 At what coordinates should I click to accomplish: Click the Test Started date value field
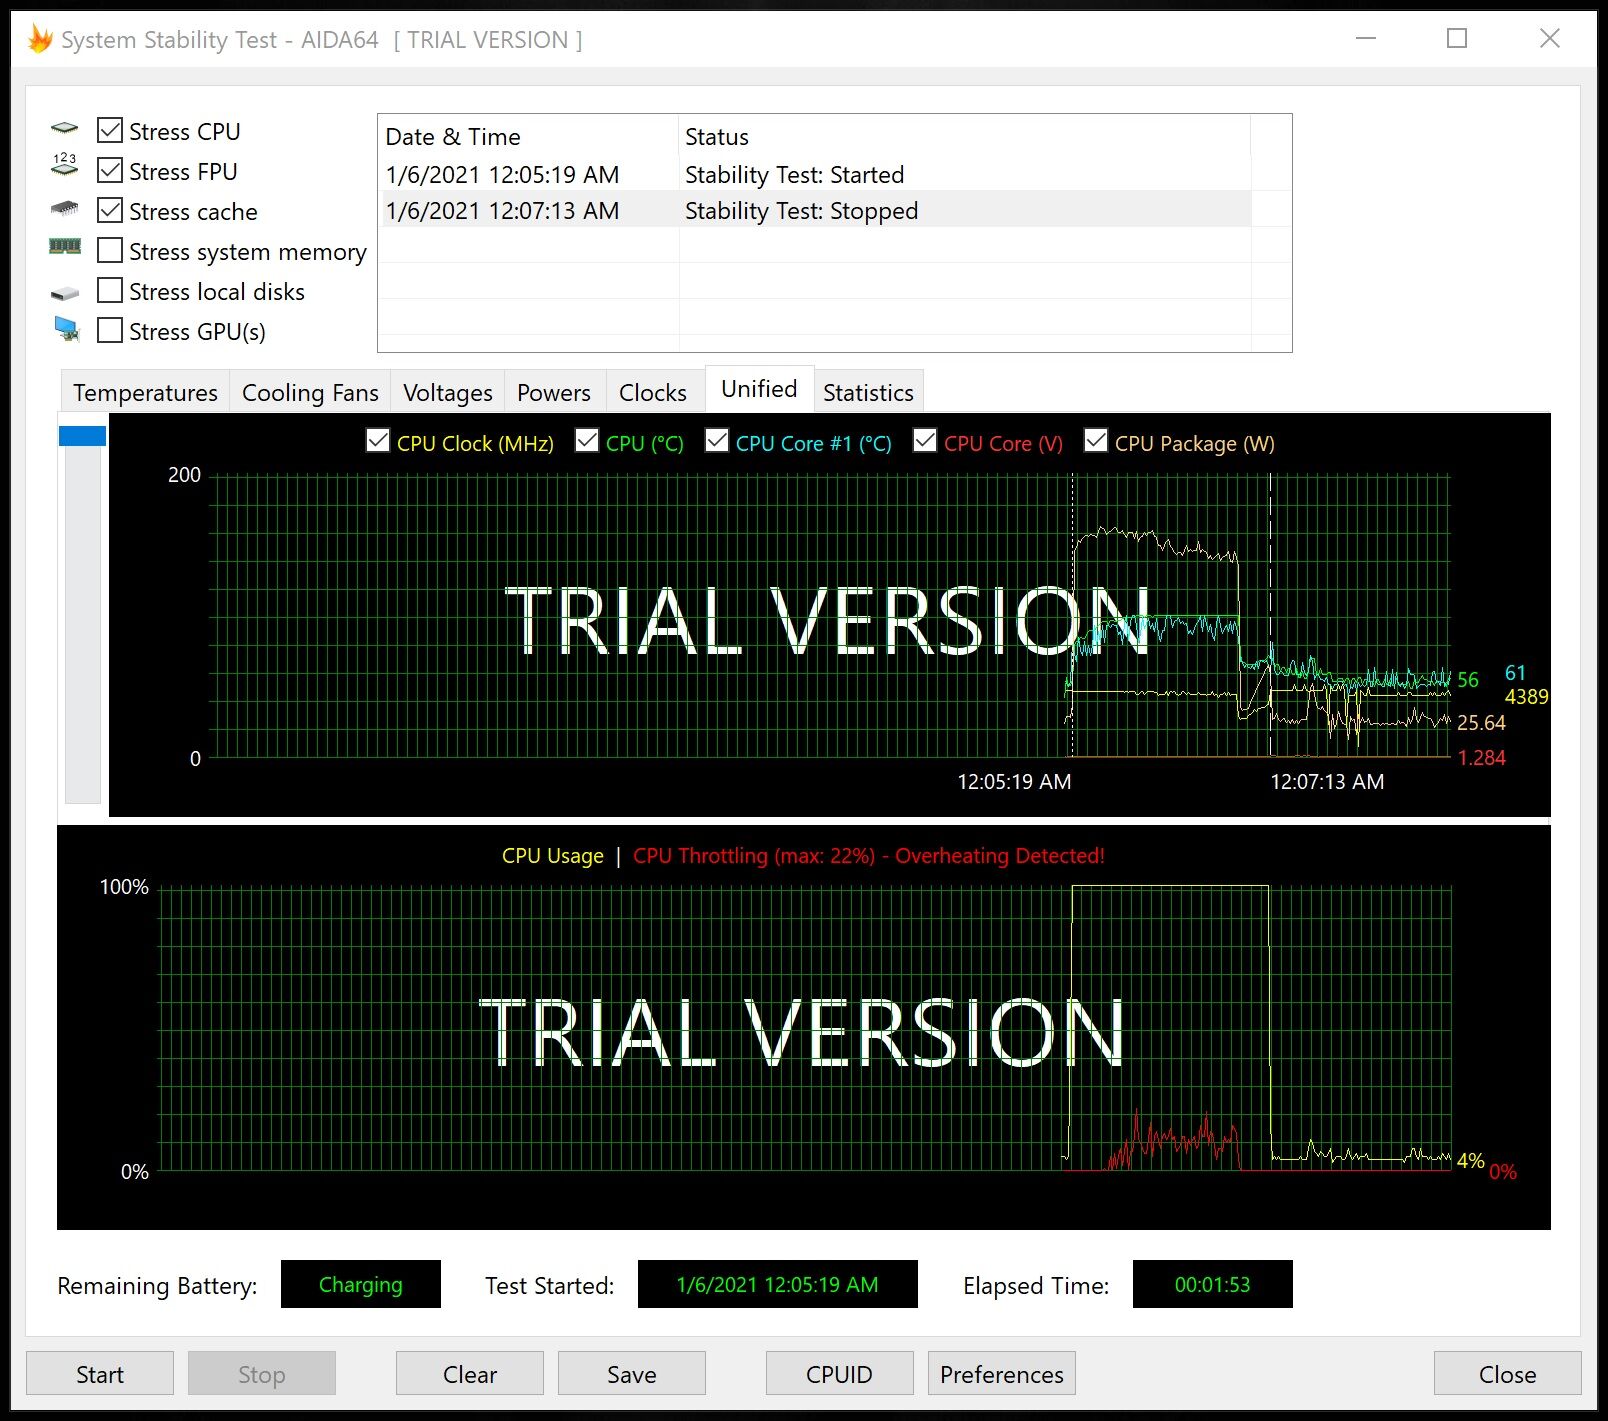click(x=778, y=1284)
